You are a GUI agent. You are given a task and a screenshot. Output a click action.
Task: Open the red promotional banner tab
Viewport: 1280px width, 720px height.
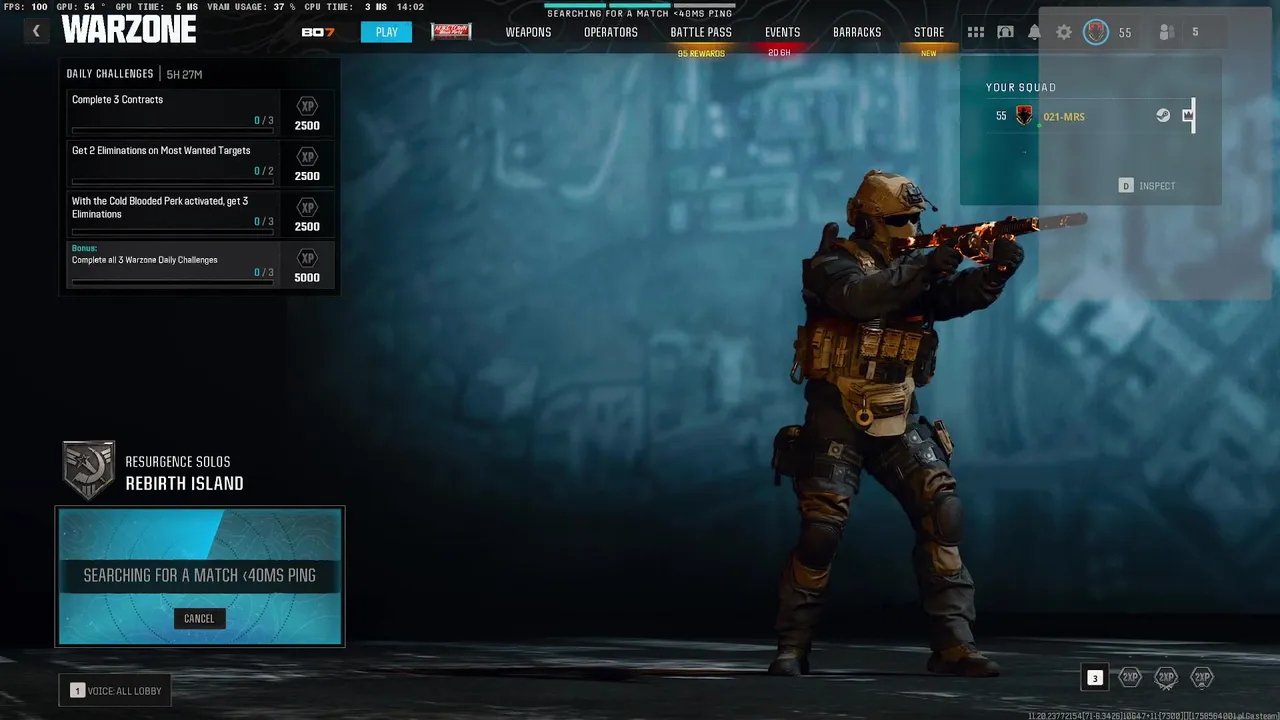[451, 32]
